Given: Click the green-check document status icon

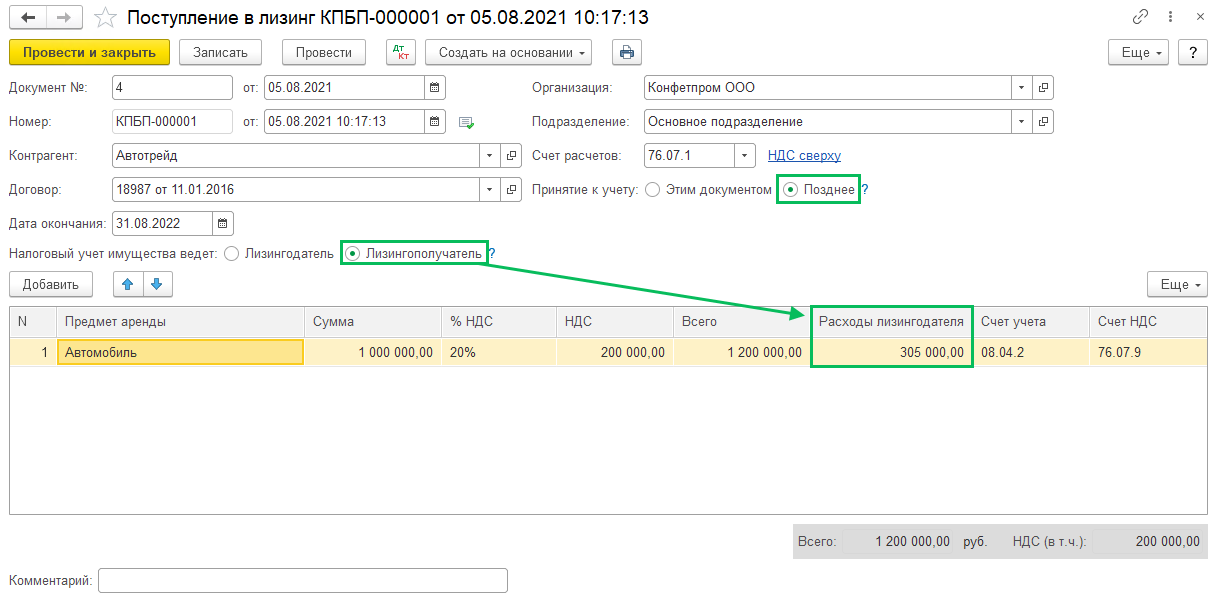Looking at the screenshot, I should click(x=466, y=122).
